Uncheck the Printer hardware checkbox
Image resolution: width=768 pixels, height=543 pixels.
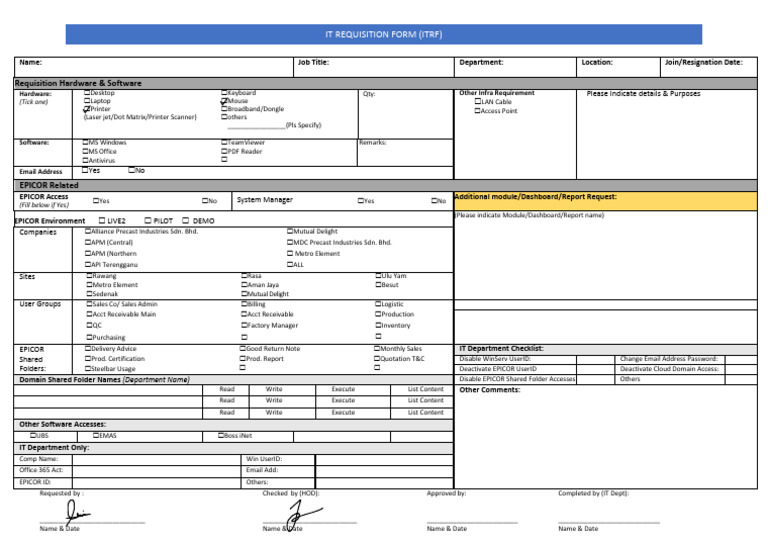pyautogui.click(x=87, y=109)
